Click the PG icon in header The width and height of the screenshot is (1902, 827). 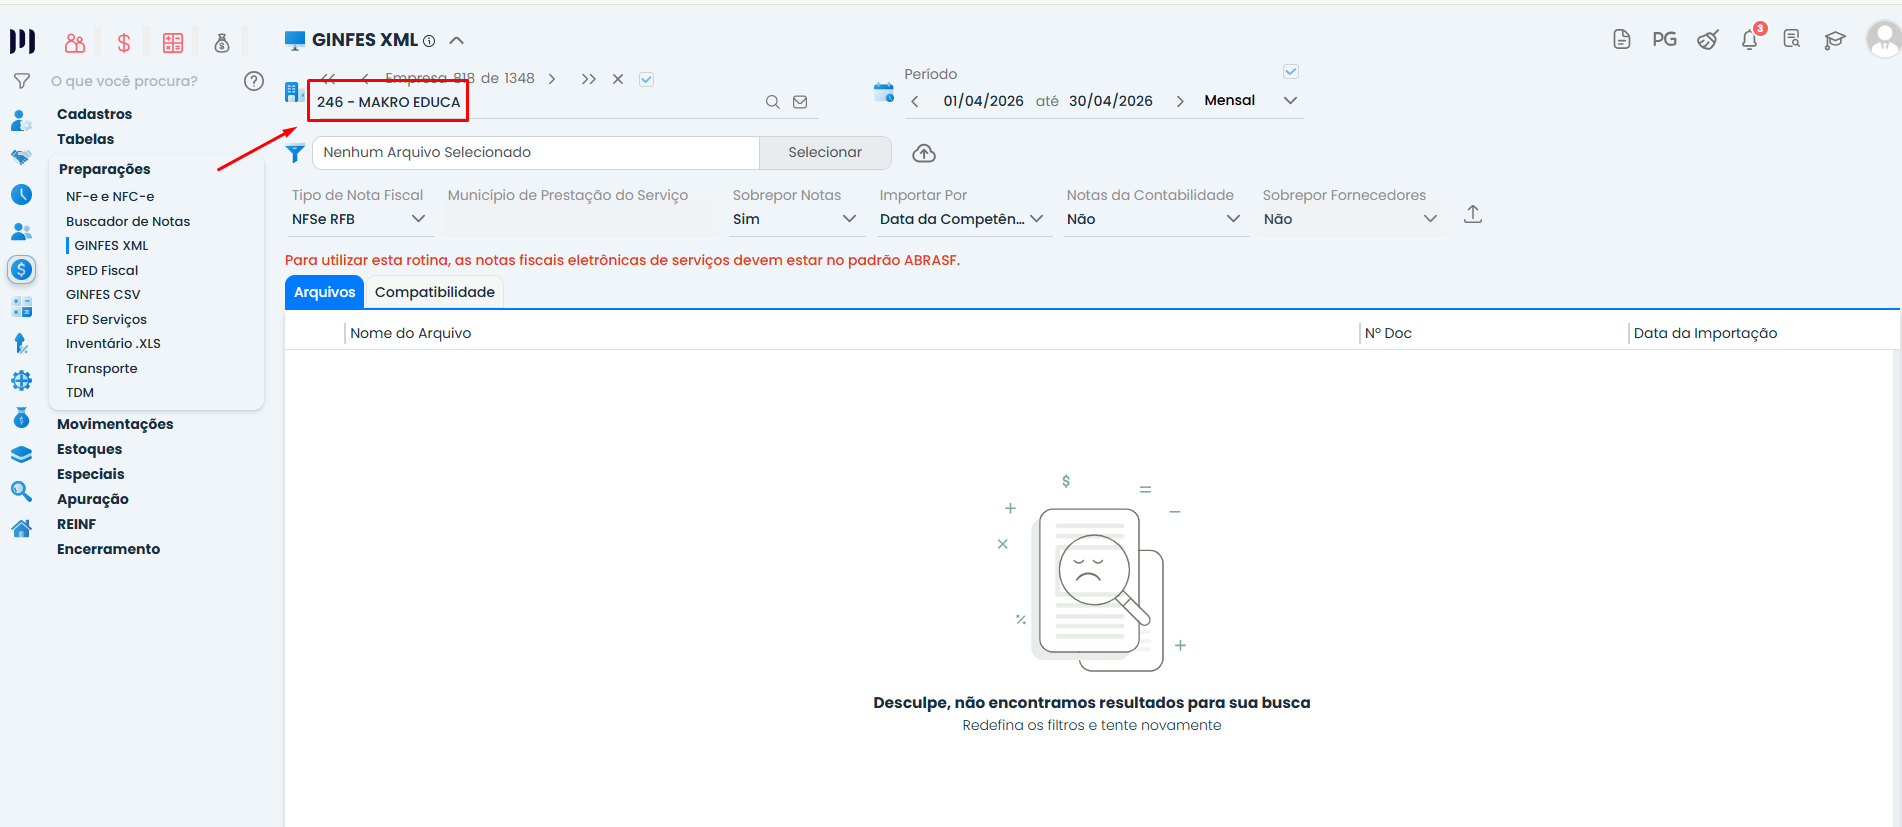point(1665,40)
